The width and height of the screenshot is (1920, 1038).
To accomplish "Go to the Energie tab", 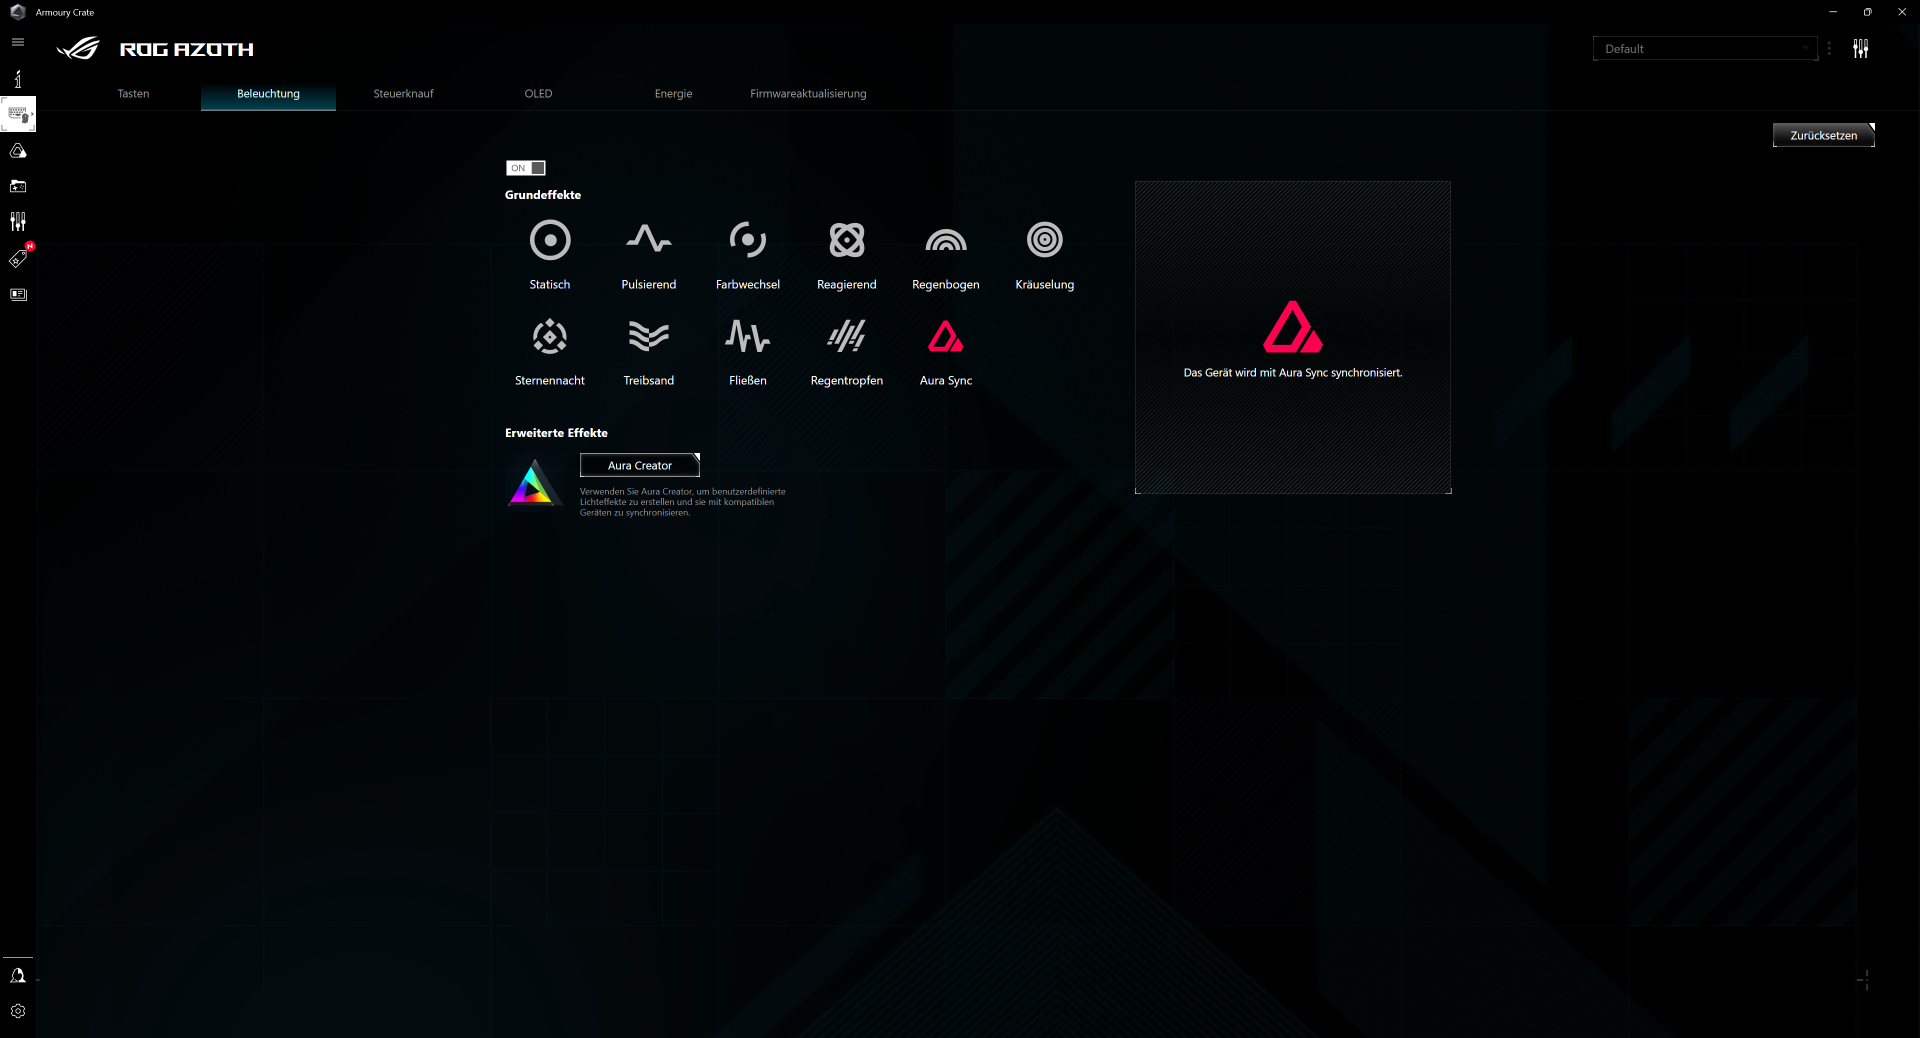I will (x=673, y=94).
